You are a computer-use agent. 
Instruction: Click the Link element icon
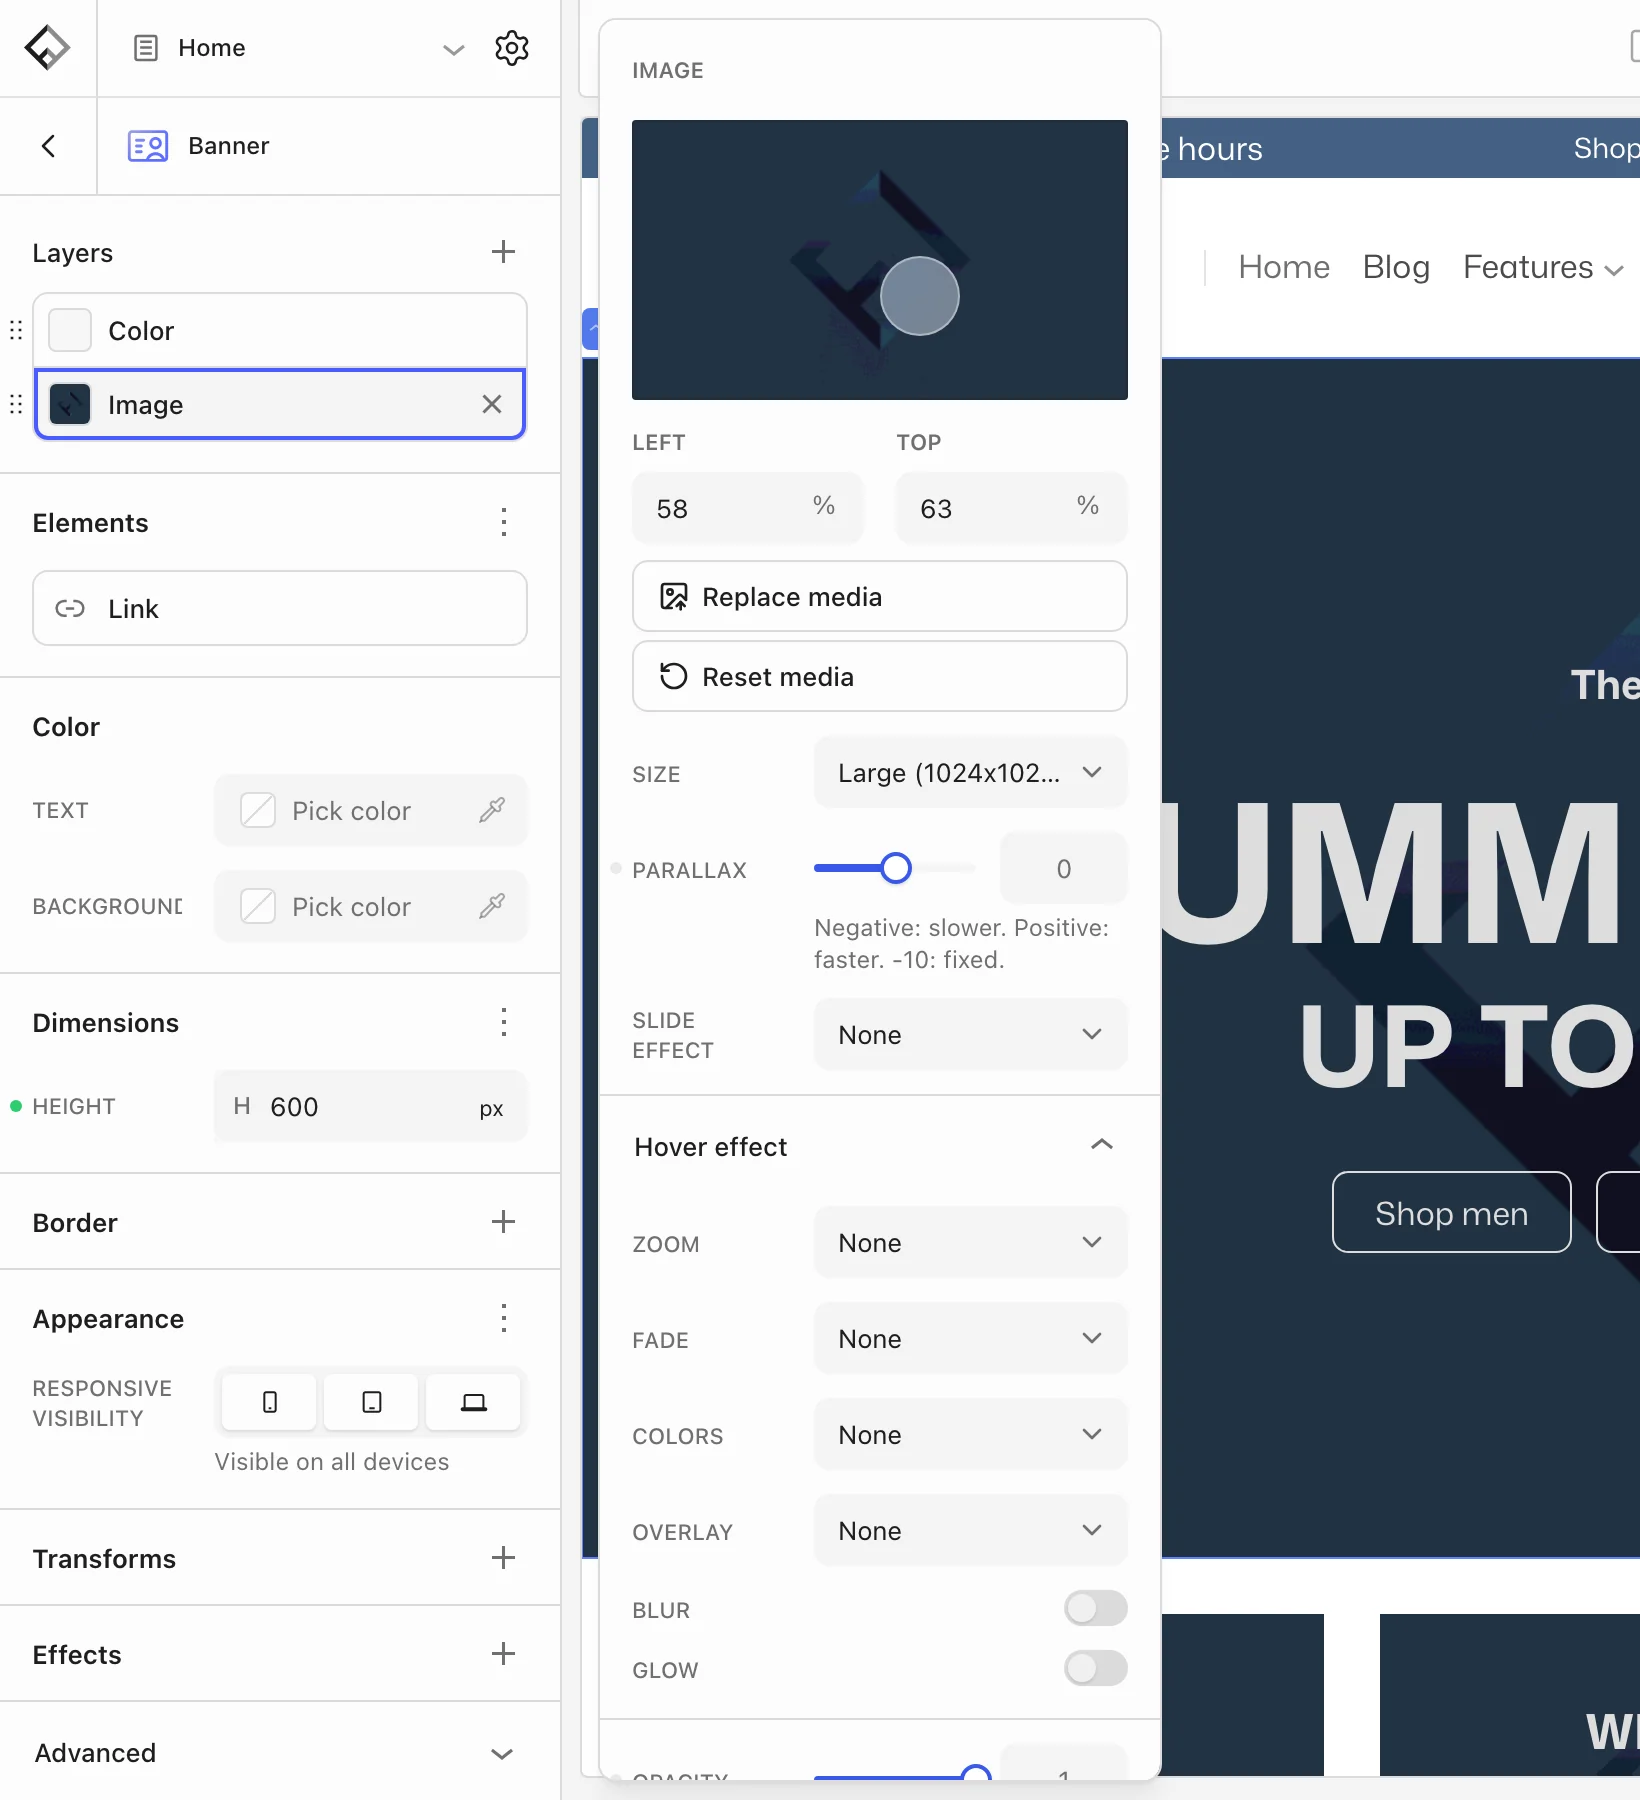(x=70, y=608)
